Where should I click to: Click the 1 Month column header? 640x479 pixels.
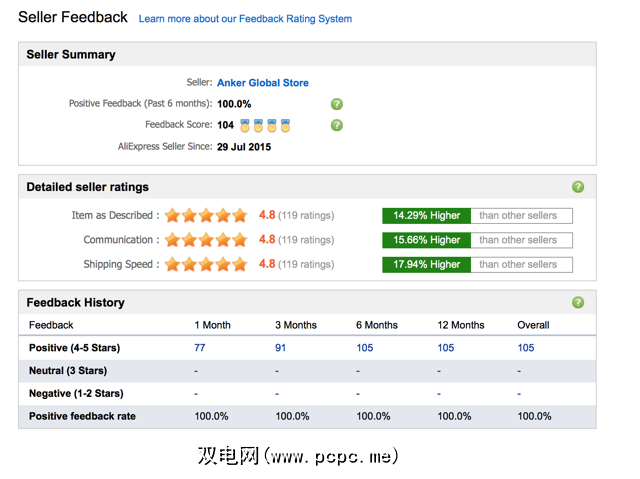211,325
